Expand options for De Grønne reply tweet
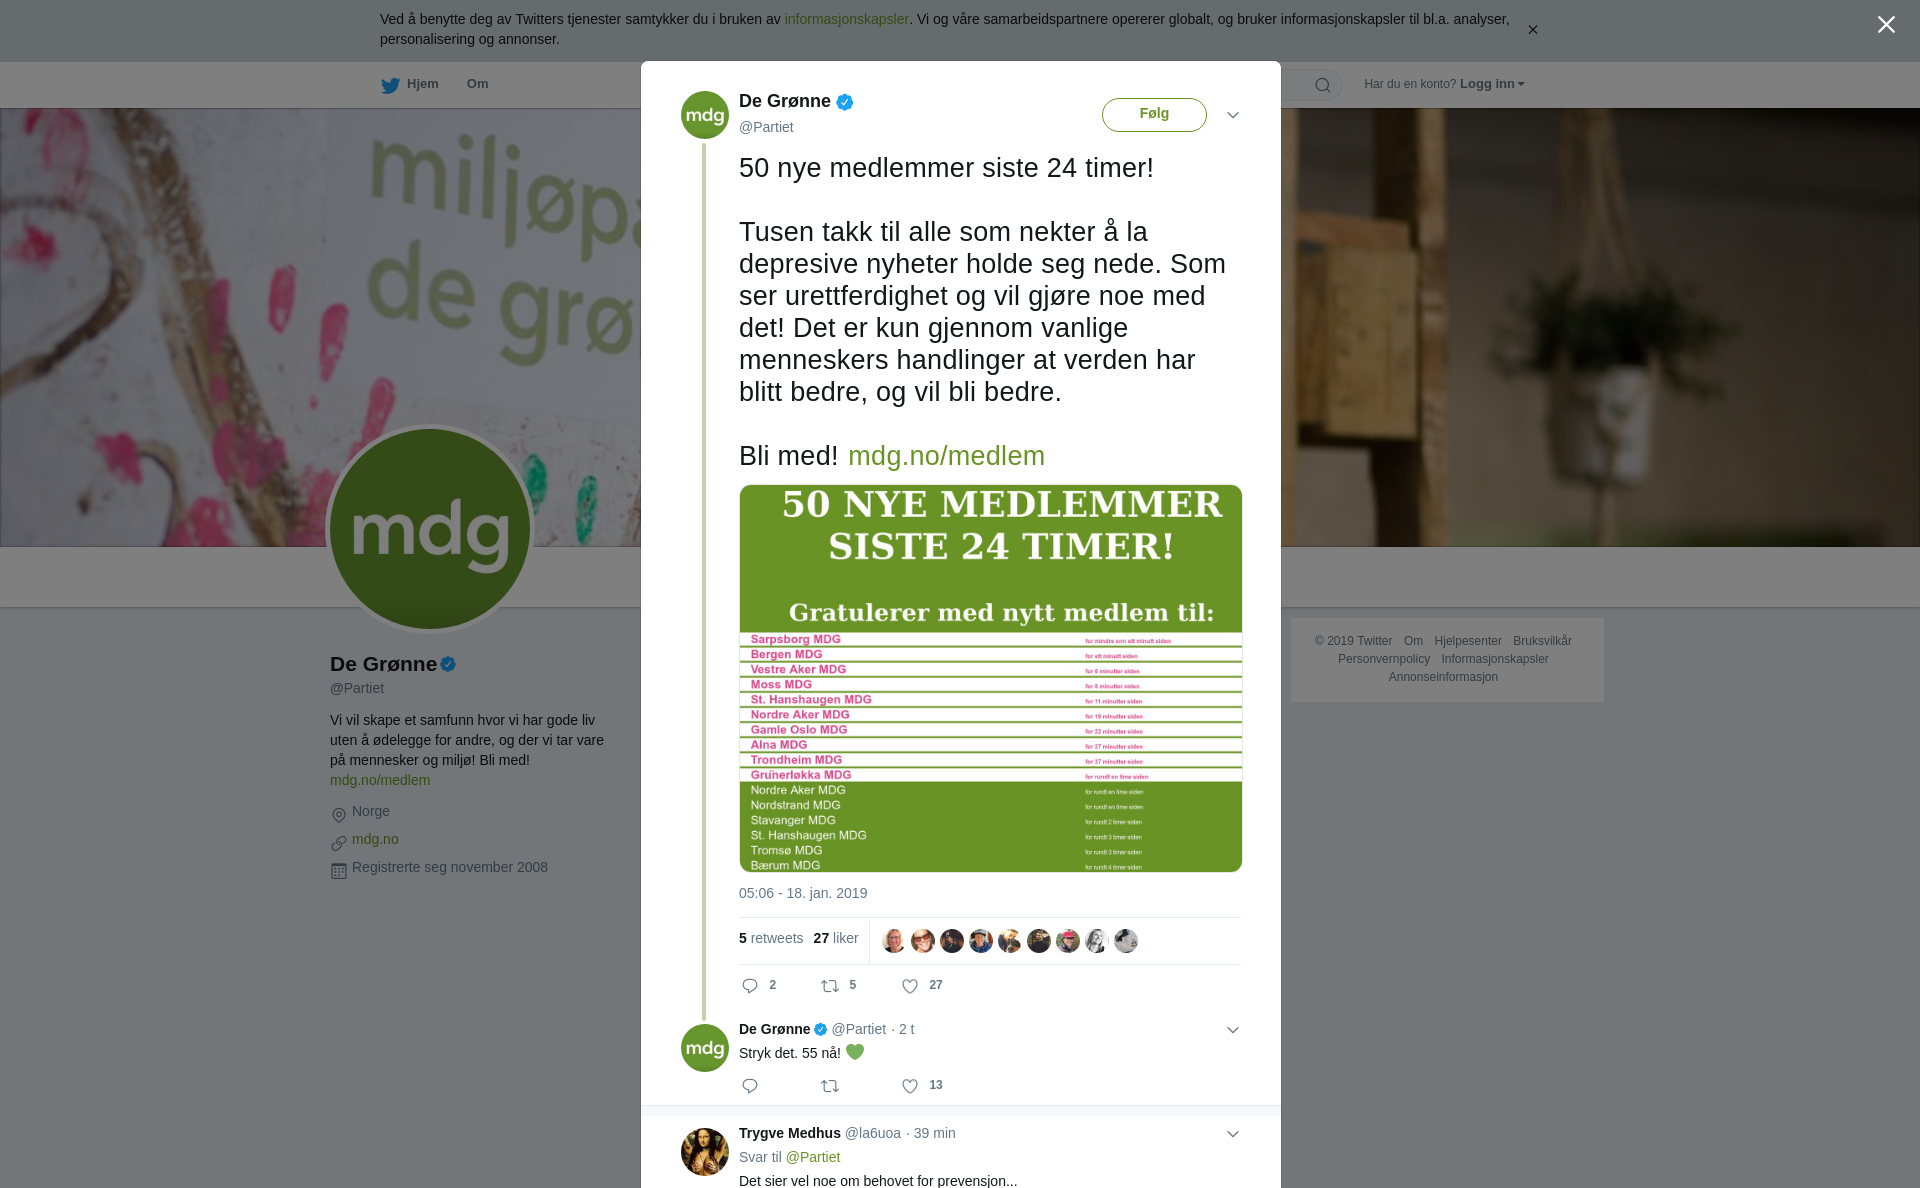Image resolution: width=1920 pixels, height=1188 pixels. tap(1233, 1030)
